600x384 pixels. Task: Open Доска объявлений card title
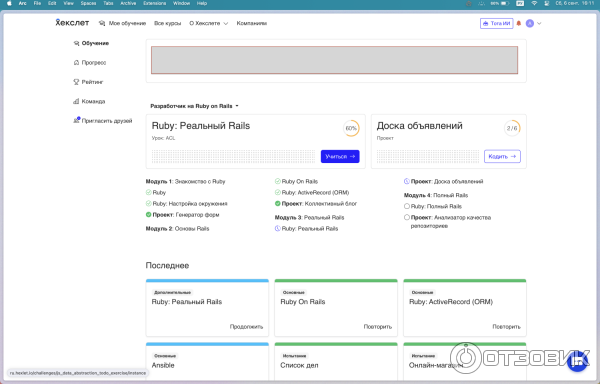pos(419,126)
